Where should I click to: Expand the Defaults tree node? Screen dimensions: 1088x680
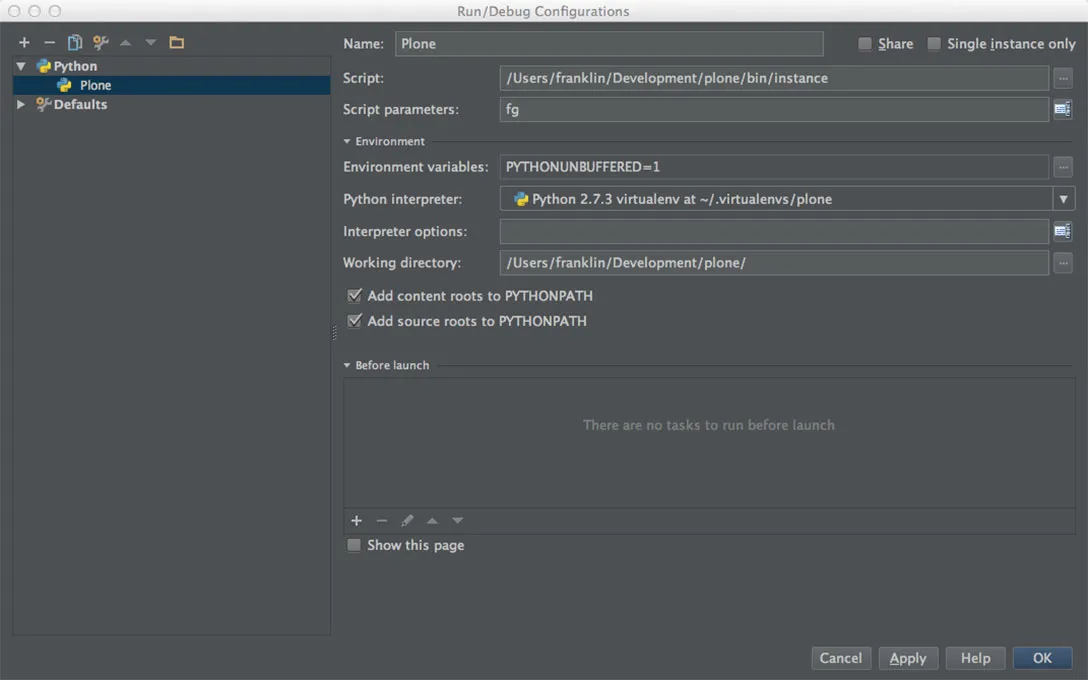[x=20, y=104]
